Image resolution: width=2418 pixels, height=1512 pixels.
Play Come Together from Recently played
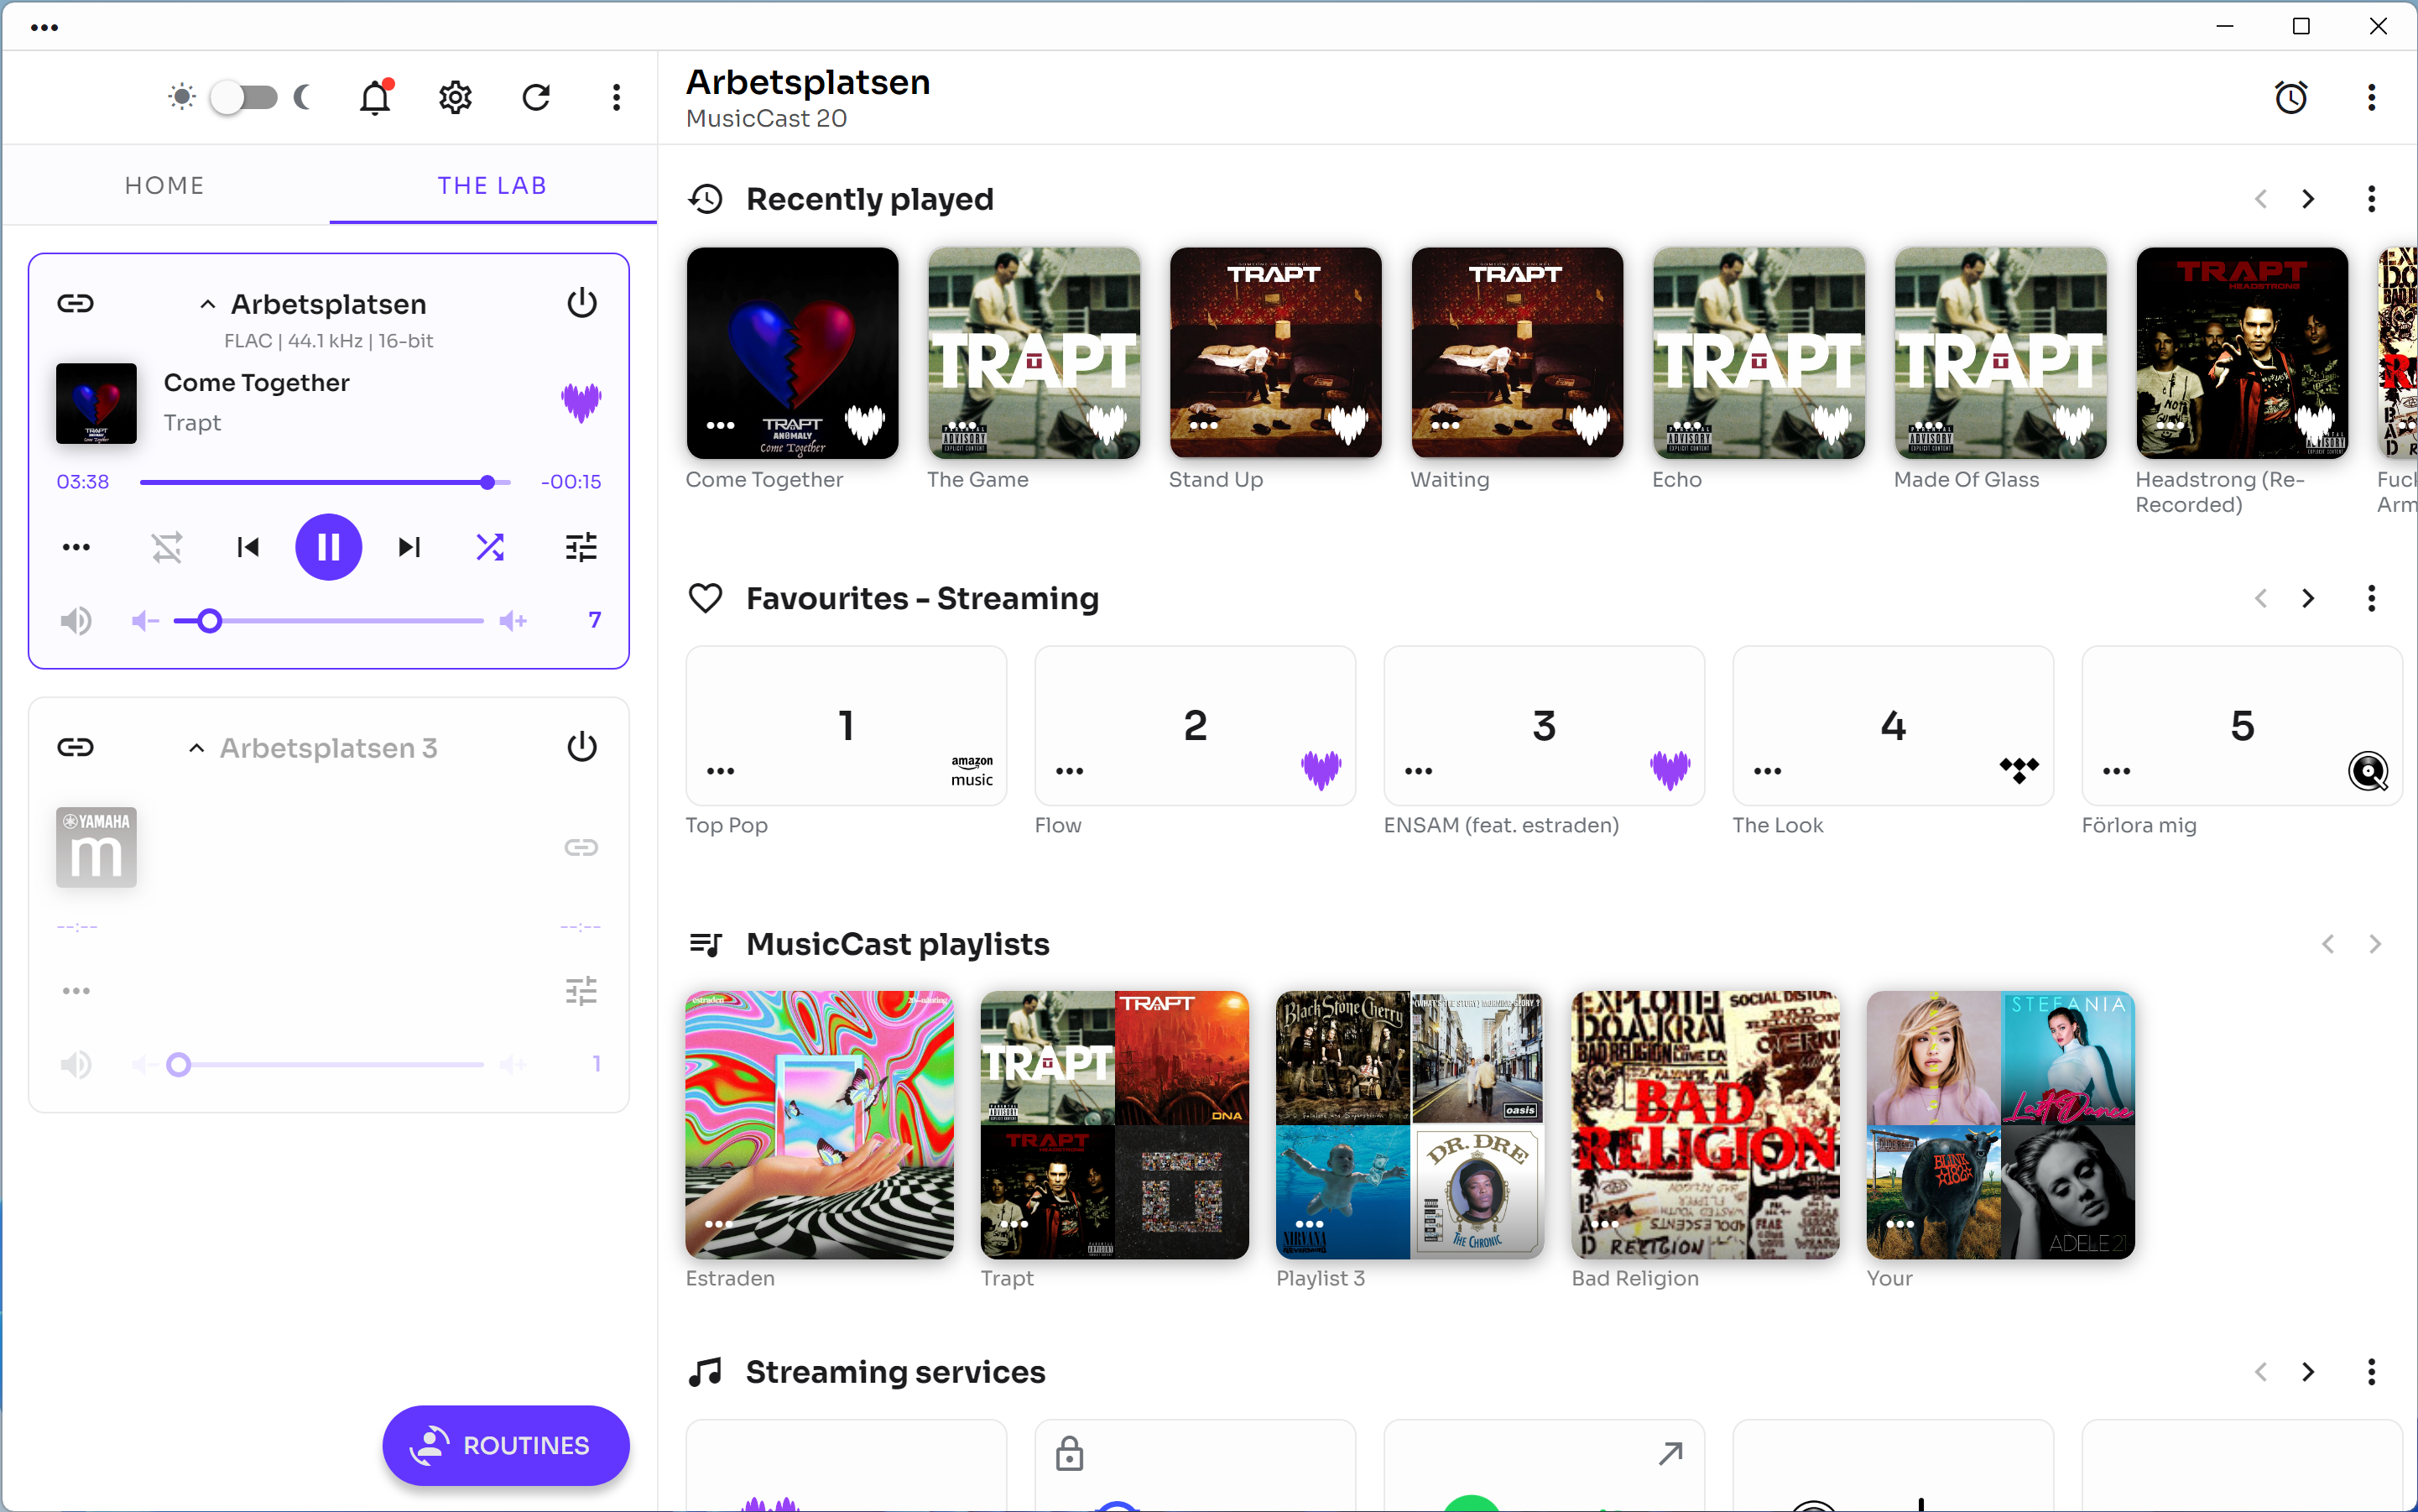(x=792, y=353)
